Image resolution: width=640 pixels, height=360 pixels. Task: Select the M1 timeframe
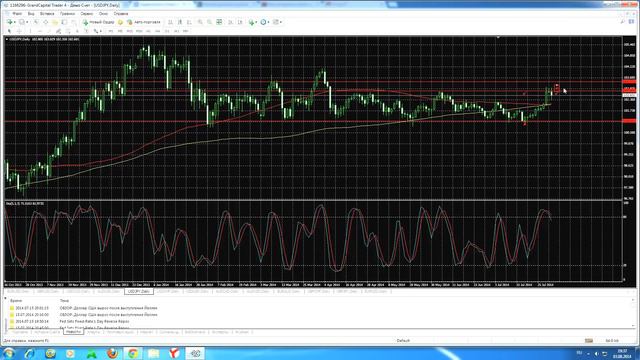pyautogui.click(x=110, y=31)
